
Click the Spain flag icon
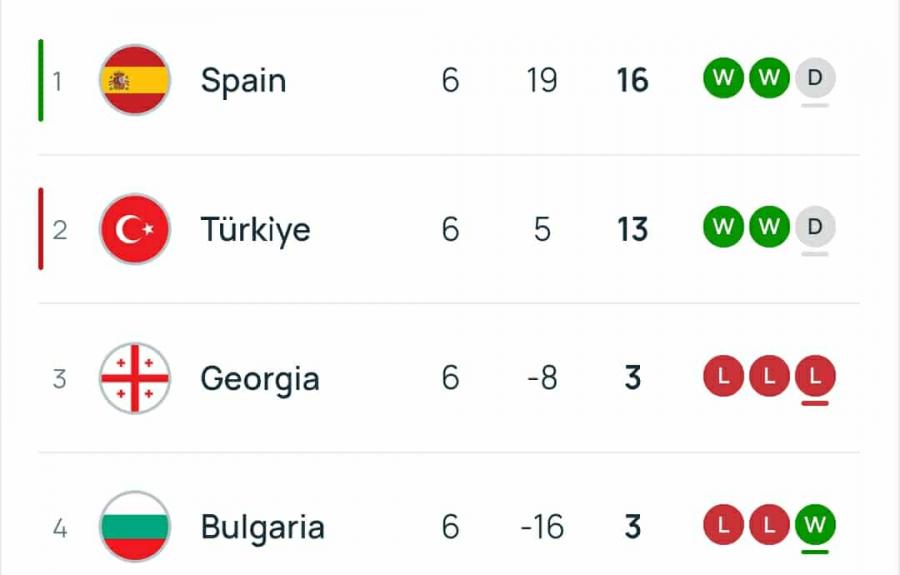coord(135,80)
